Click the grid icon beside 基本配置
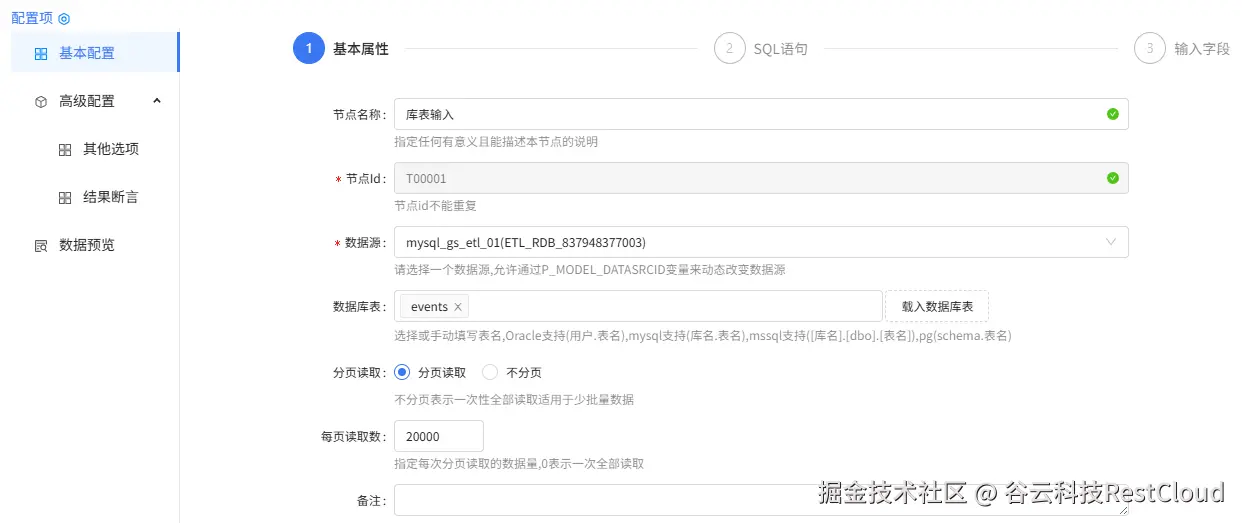The image size is (1242, 523). click(x=41, y=54)
